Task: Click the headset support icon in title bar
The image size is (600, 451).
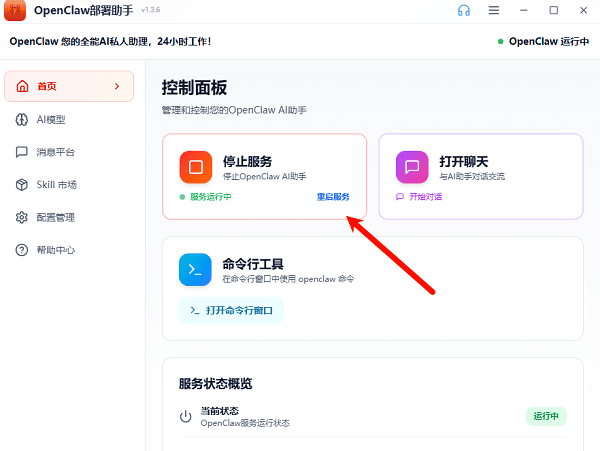Action: tap(464, 10)
